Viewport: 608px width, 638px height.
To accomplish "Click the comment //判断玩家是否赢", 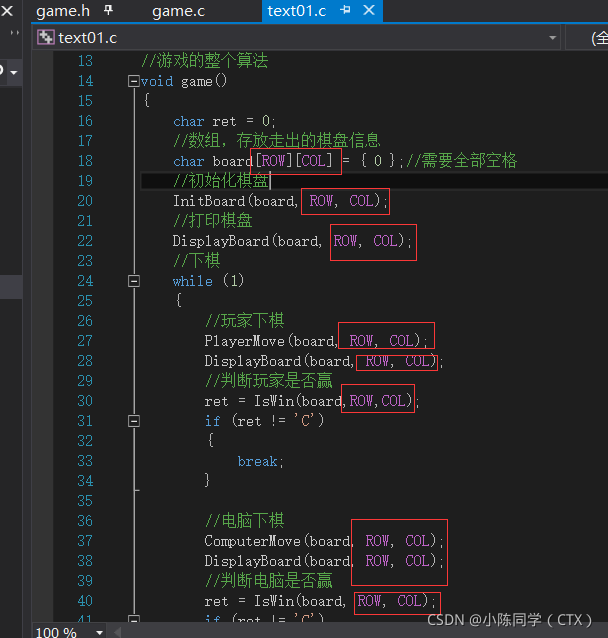I will coord(269,381).
